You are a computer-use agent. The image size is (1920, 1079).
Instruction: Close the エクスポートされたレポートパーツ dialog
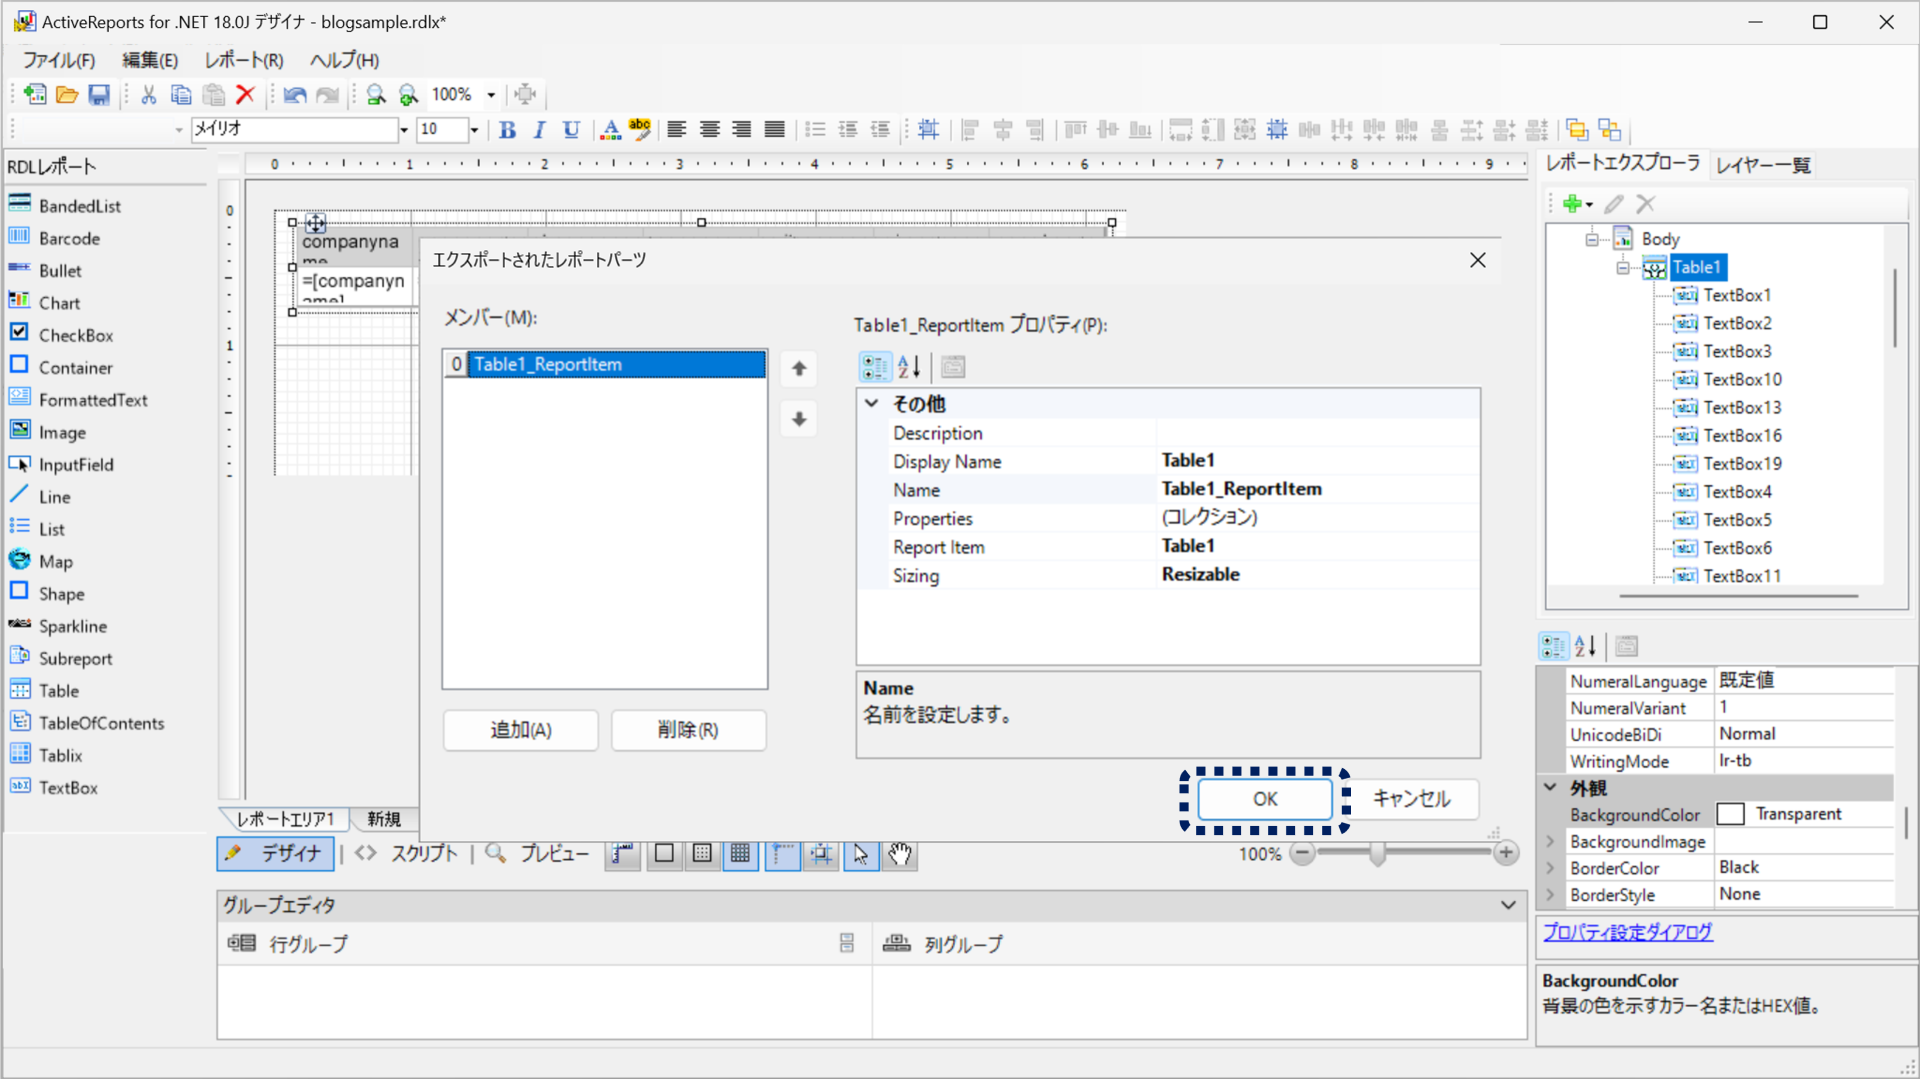pos(1477,260)
